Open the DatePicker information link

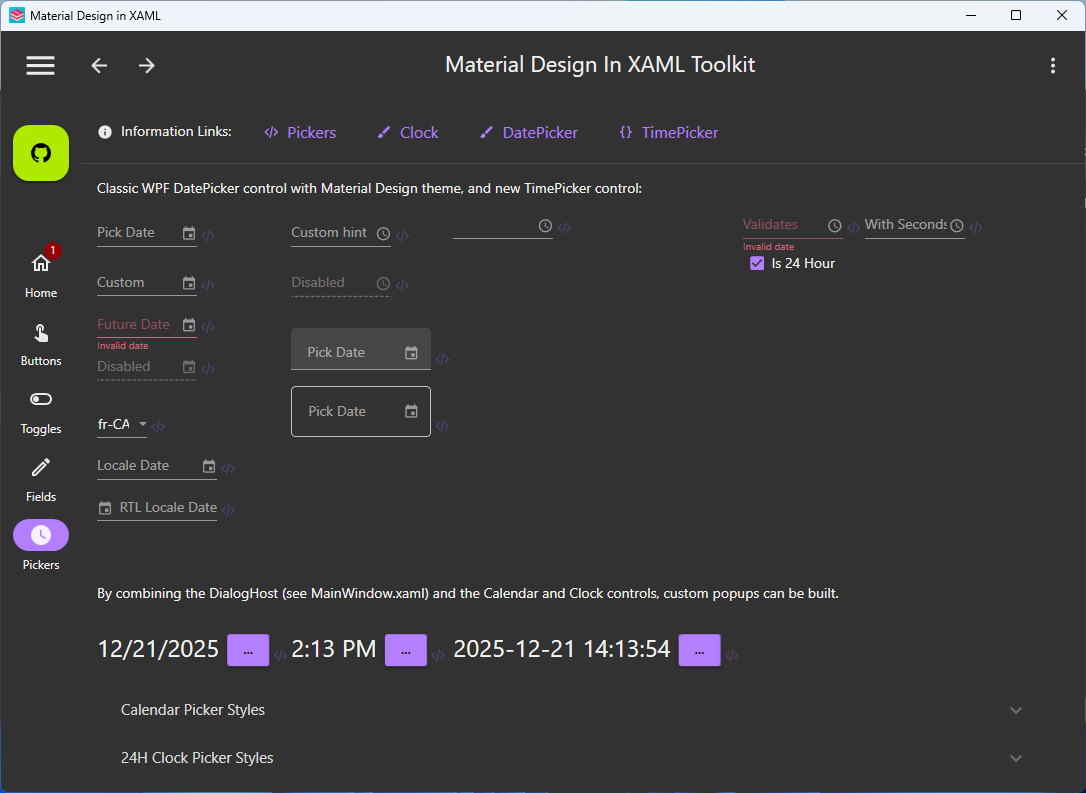(528, 132)
